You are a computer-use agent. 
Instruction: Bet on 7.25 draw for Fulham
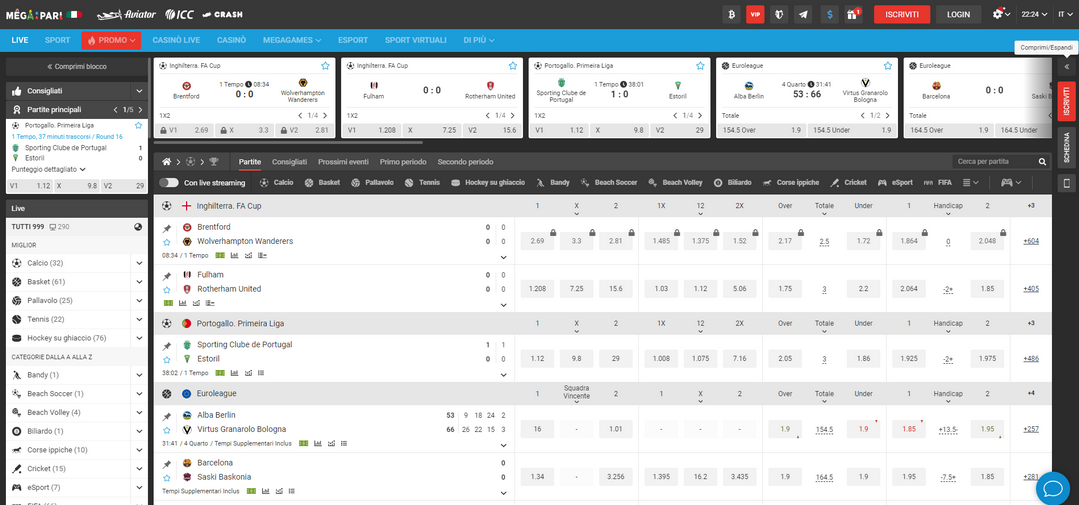(x=577, y=289)
